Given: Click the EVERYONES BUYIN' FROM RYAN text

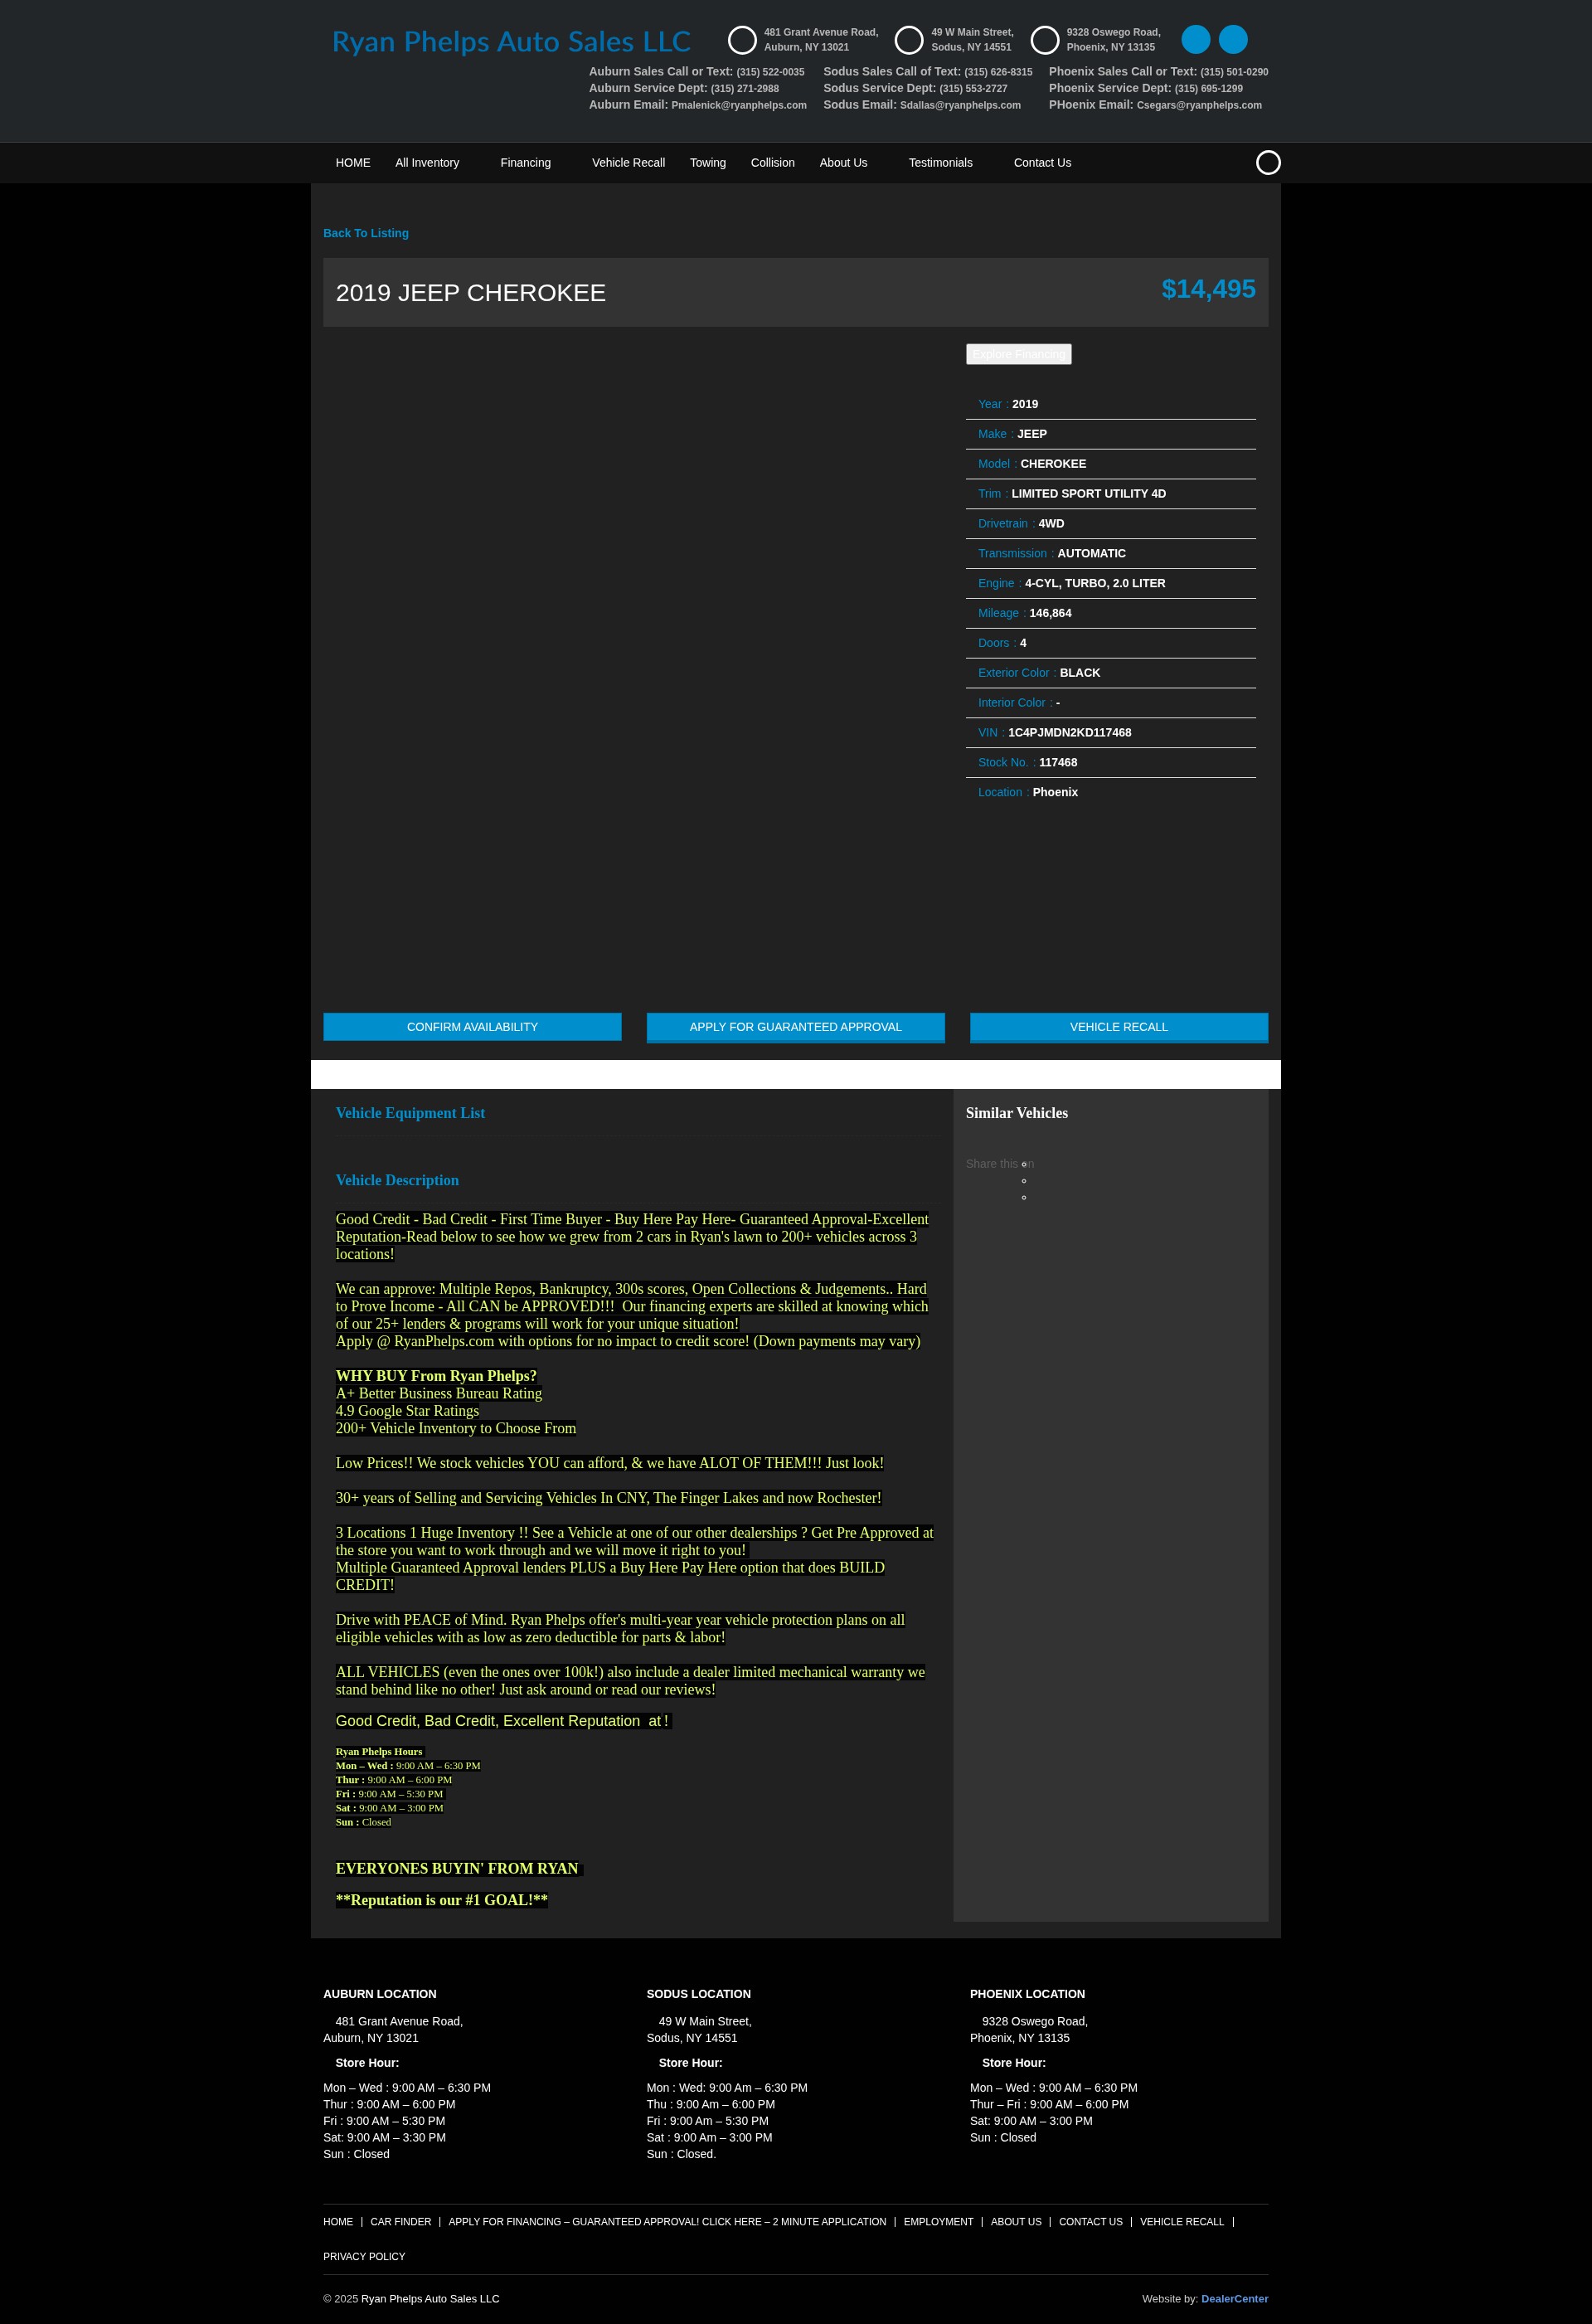Looking at the screenshot, I should [x=457, y=1869].
